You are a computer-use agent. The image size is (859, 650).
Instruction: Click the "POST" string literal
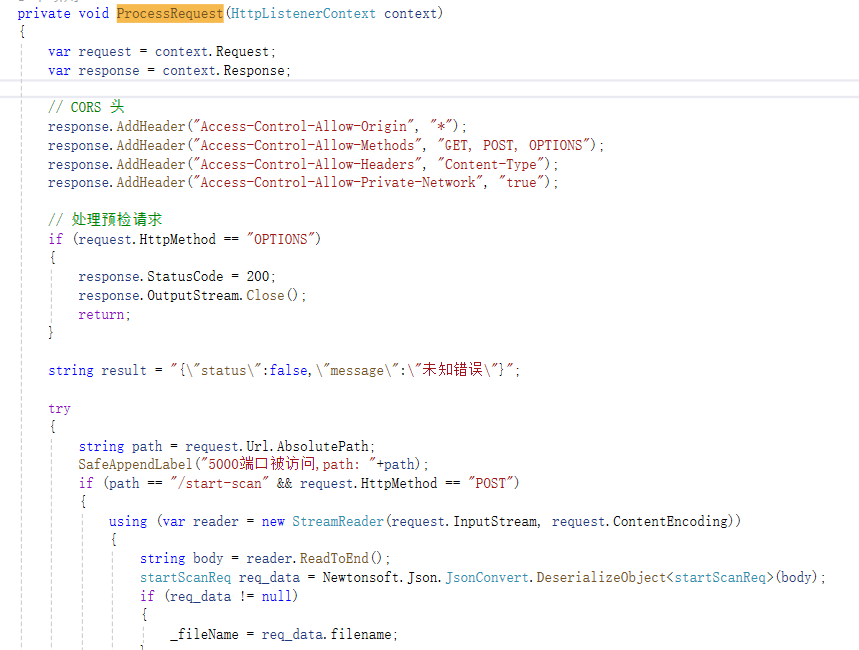coord(490,483)
